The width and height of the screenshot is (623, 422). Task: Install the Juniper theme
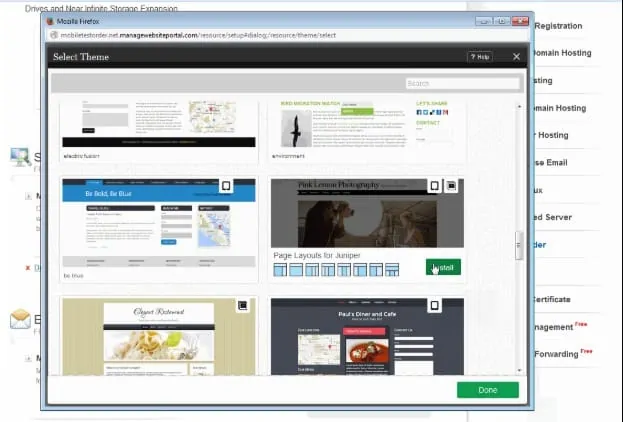click(442, 268)
